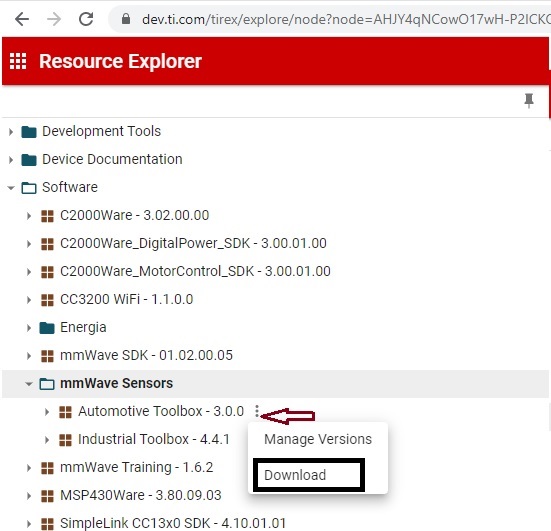Click the SimpleLink CC13x0 SDK package icon
The height and width of the screenshot is (531, 551).
47,524
